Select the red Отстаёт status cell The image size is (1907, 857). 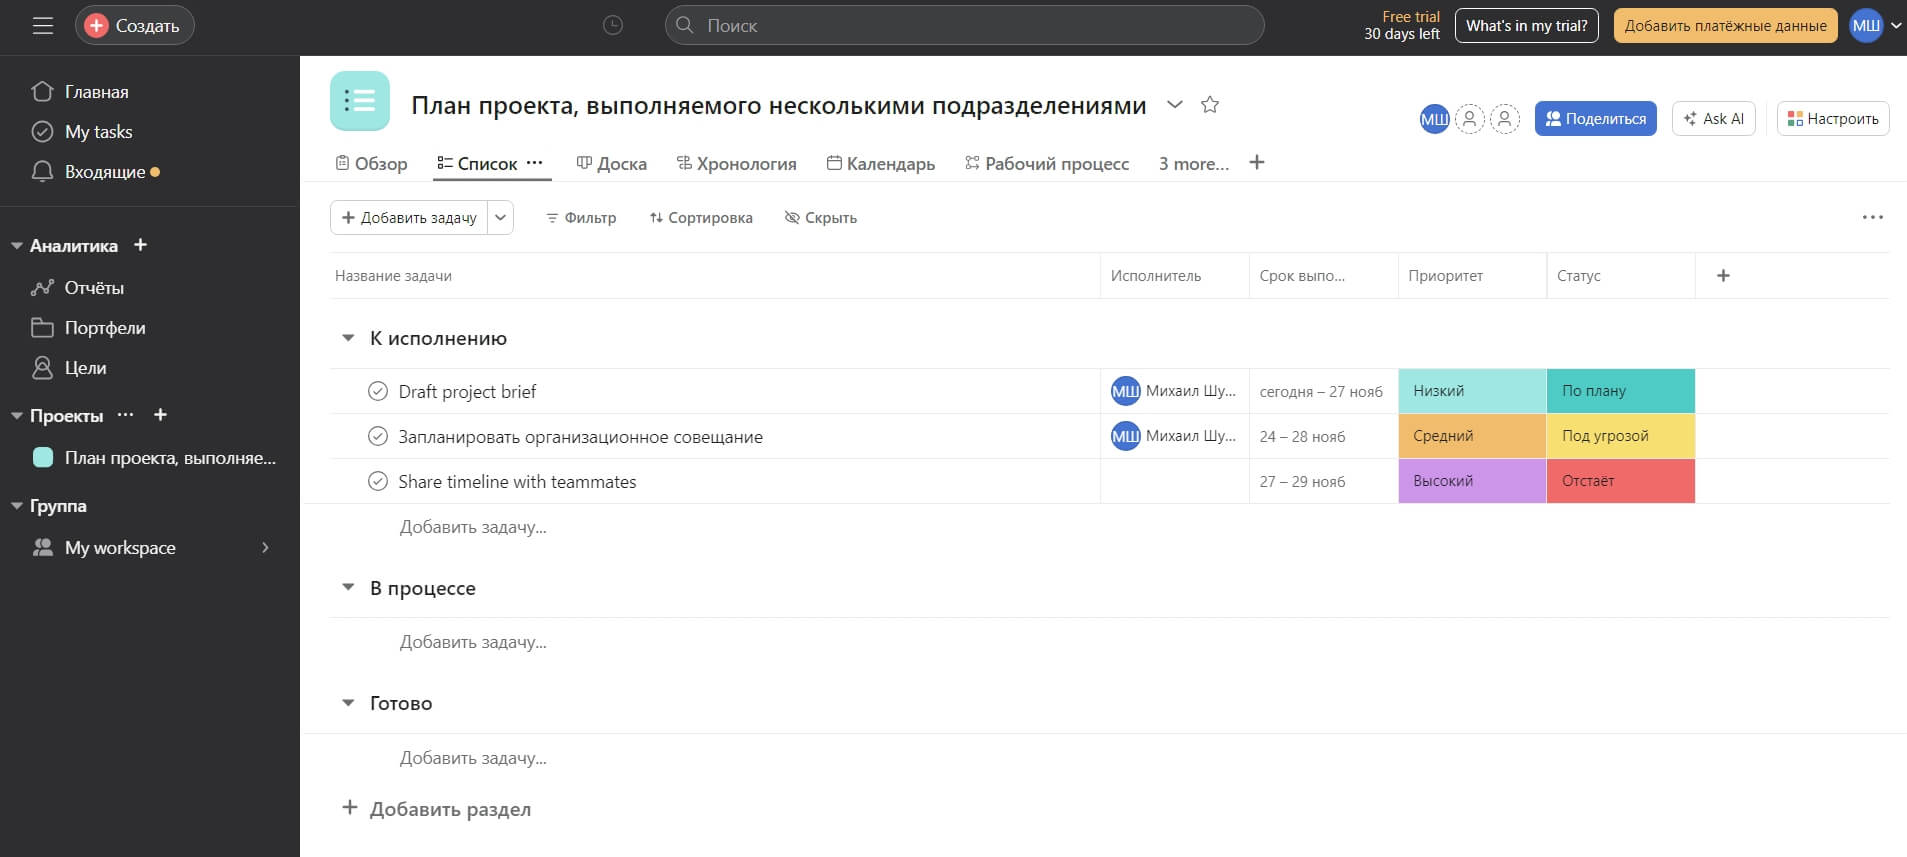pyautogui.click(x=1621, y=481)
